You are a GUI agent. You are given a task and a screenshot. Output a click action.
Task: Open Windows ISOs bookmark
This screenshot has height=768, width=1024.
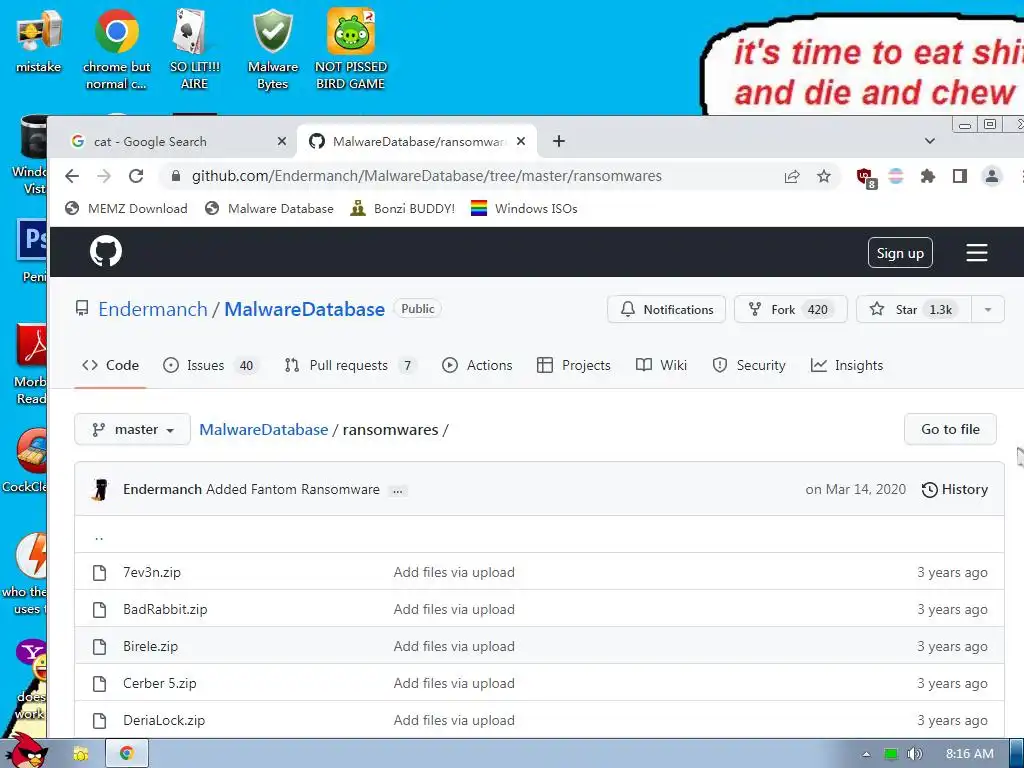pyautogui.click(x=524, y=208)
